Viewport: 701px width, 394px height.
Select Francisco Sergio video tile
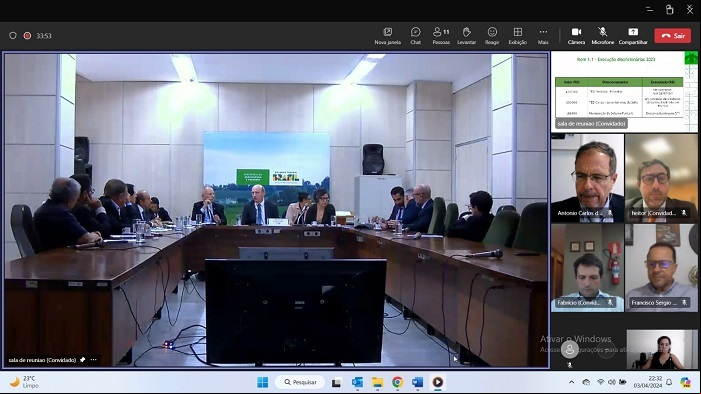point(661,267)
